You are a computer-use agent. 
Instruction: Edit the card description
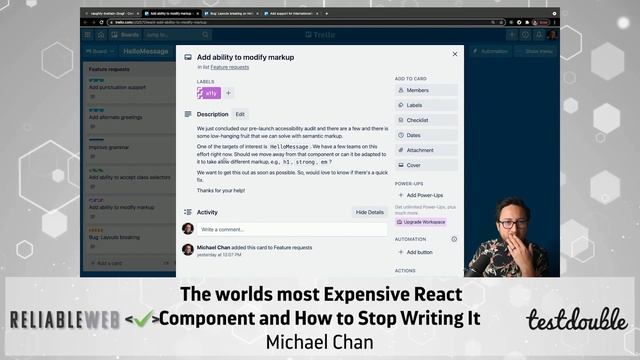click(x=240, y=114)
